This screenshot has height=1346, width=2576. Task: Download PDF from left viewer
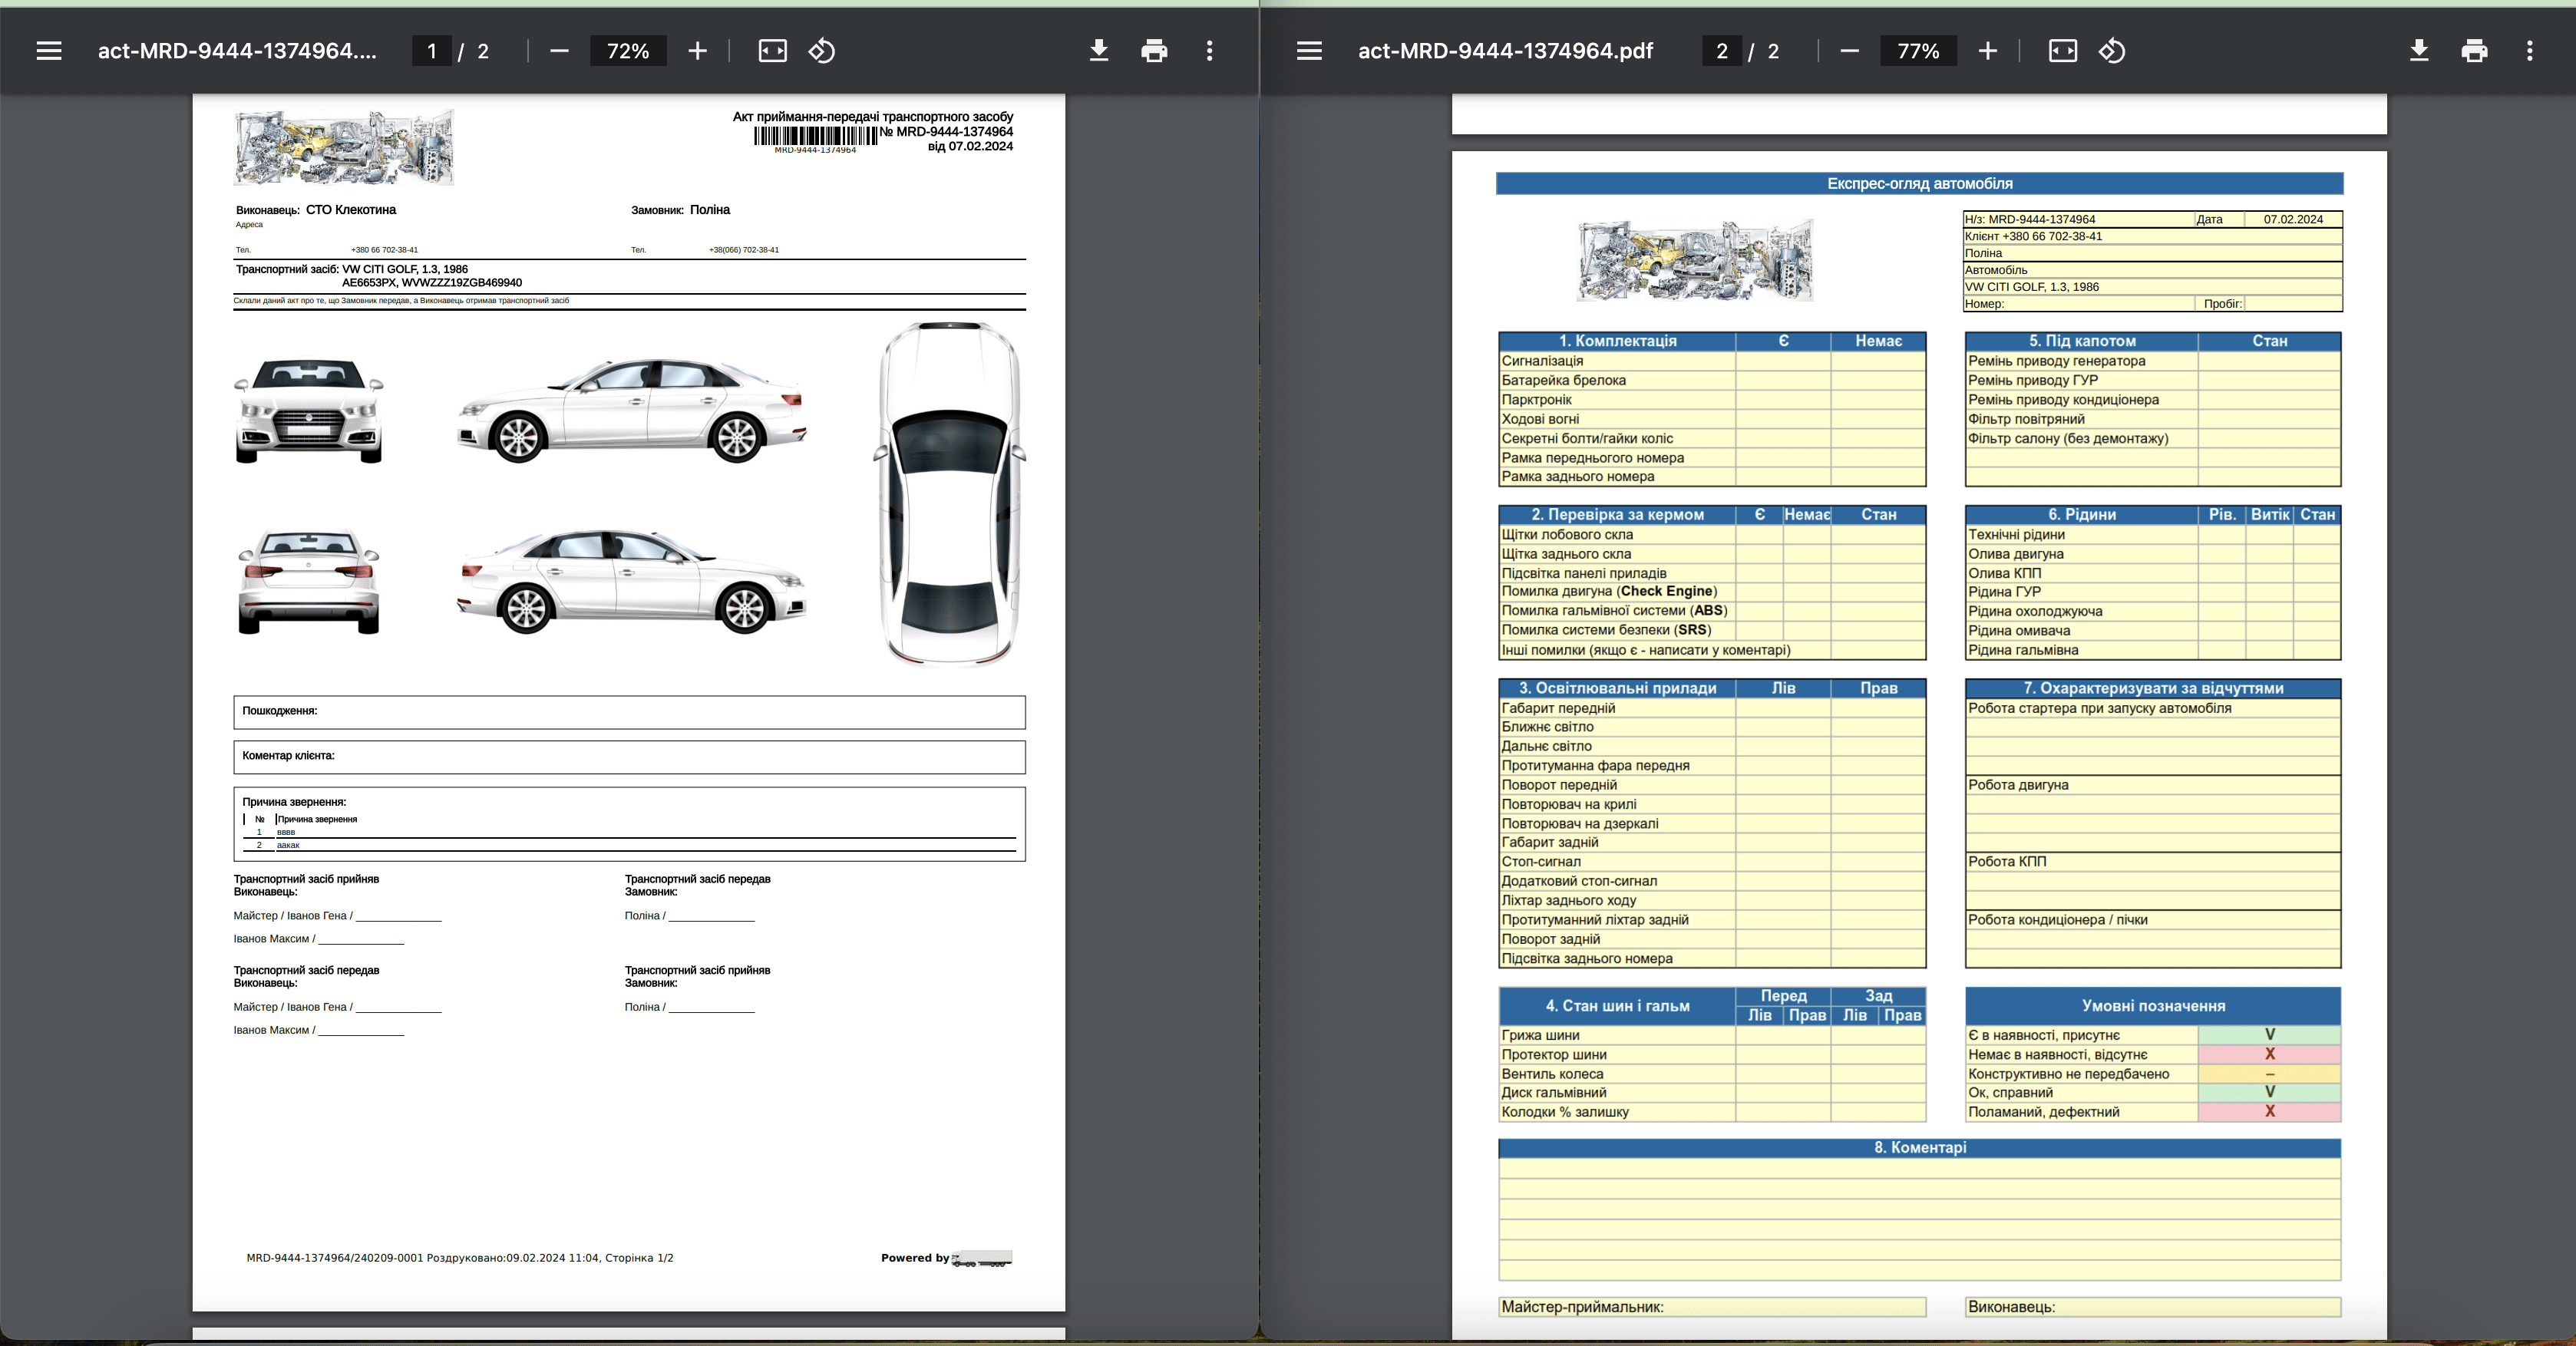click(1098, 51)
